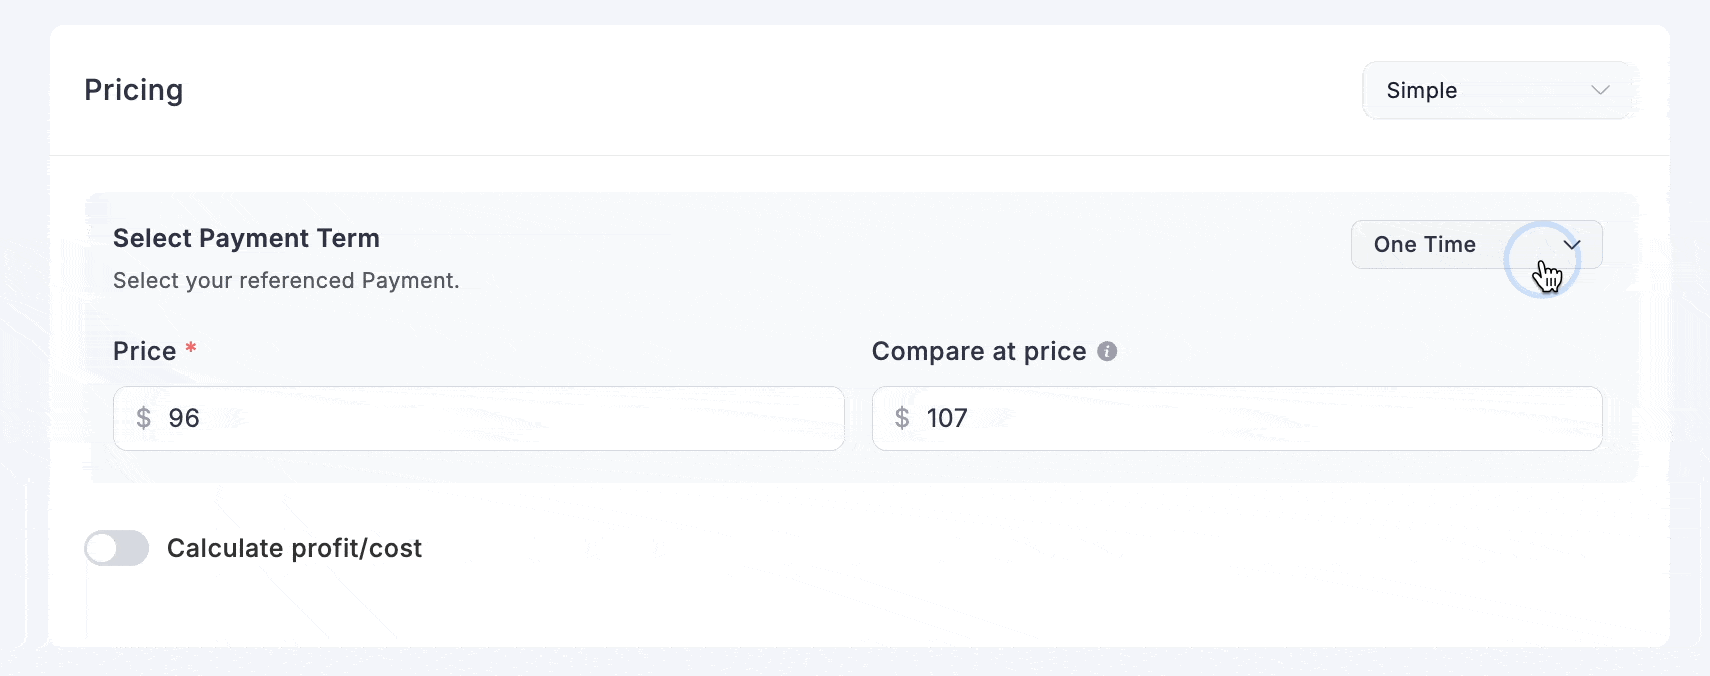Image resolution: width=1710 pixels, height=676 pixels.
Task: Enable the Calculate profit/cost toggle switch
Action: (116, 548)
